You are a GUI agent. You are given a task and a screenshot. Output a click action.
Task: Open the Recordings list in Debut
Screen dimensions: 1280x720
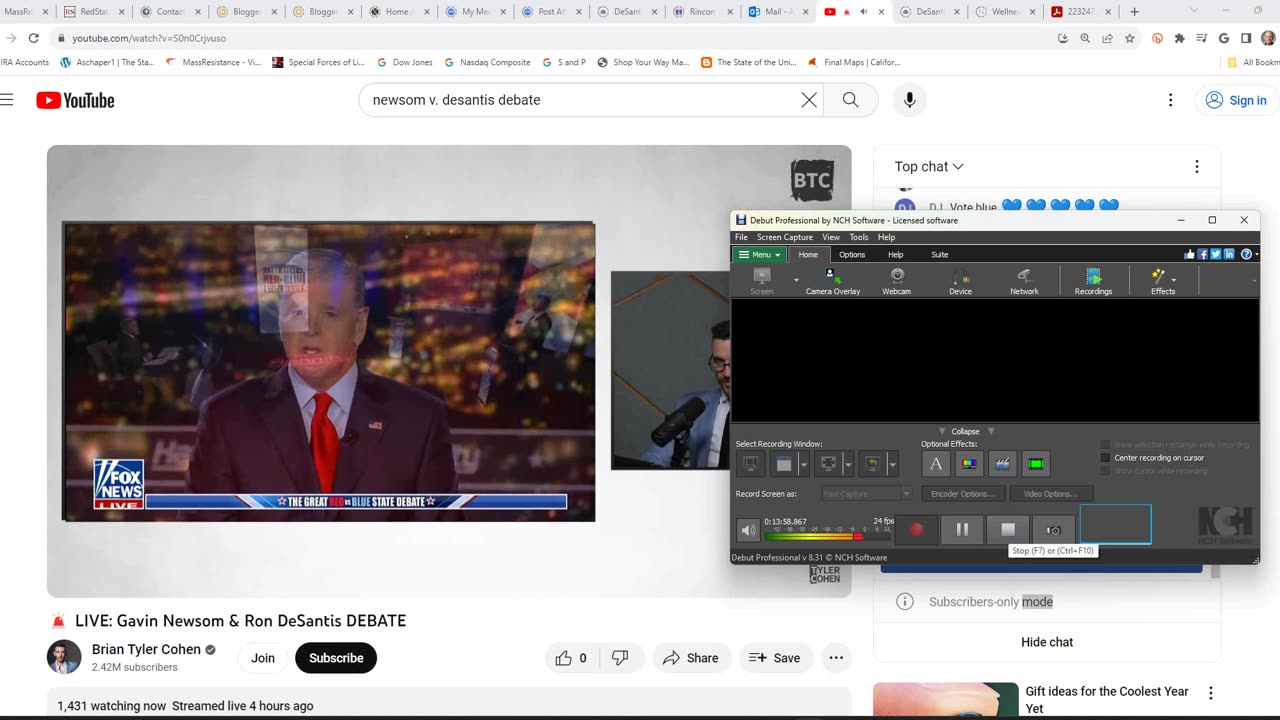(x=1093, y=281)
